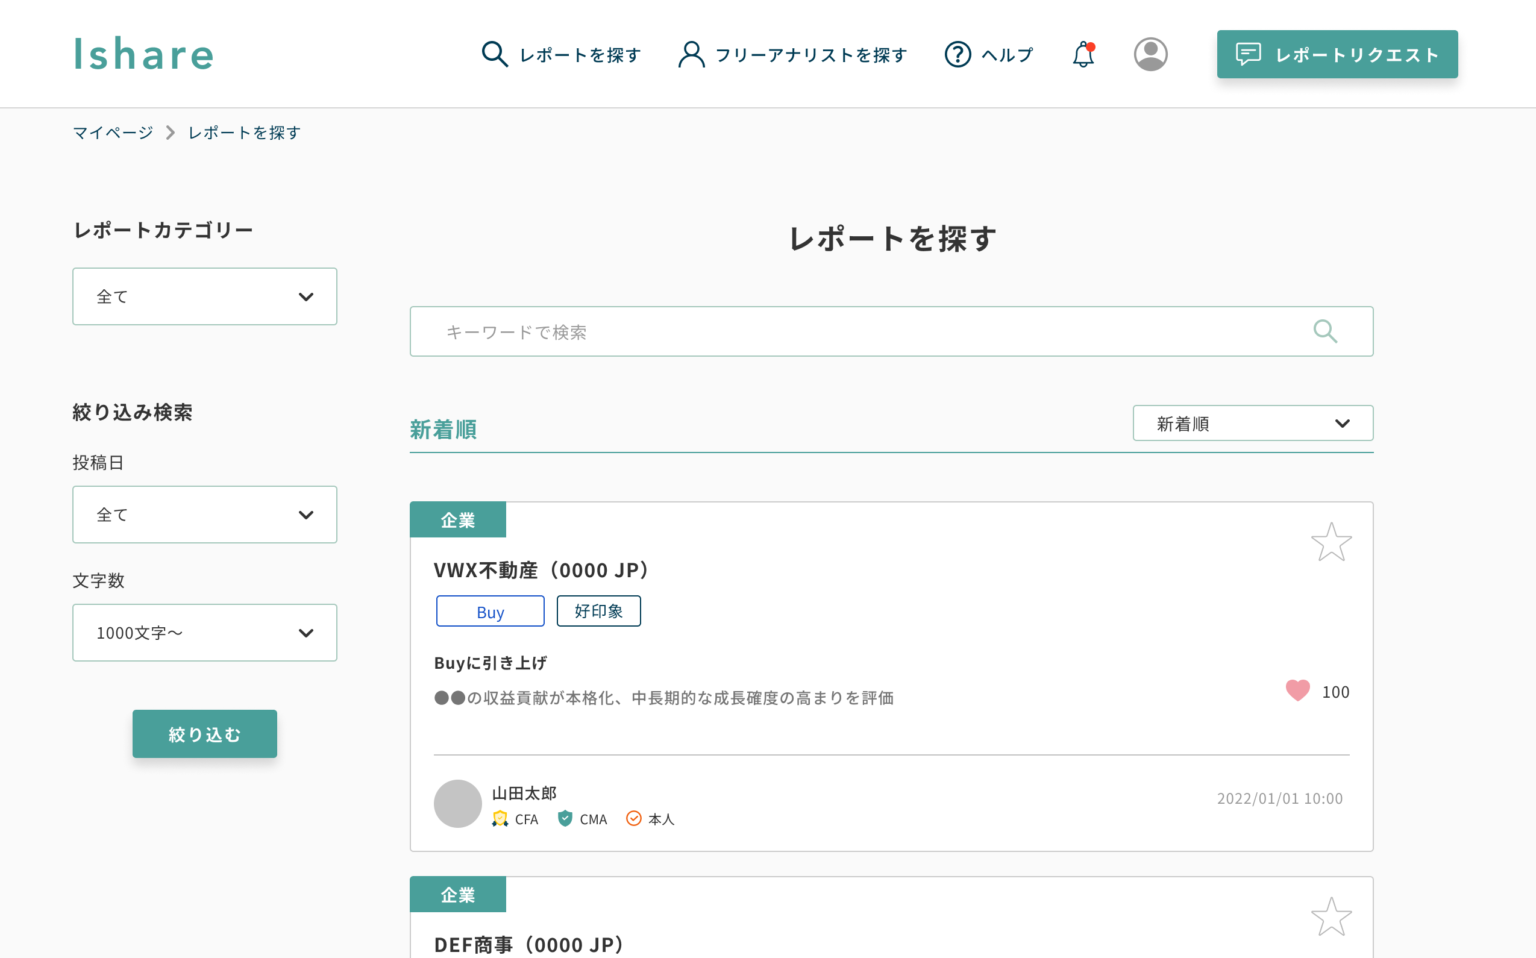Screen dimensions: 1536x958
Task: Click the CMA shield icon under 山田太郎
Action: point(563,818)
